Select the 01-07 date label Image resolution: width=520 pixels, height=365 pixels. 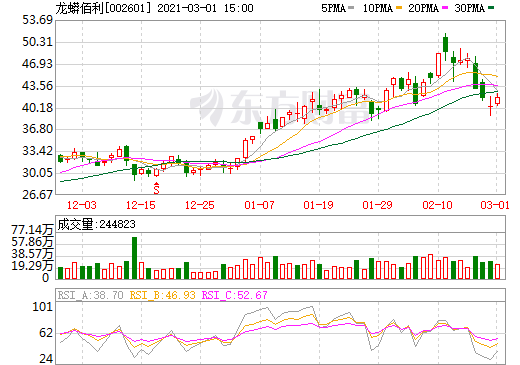(x=259, y=205)
